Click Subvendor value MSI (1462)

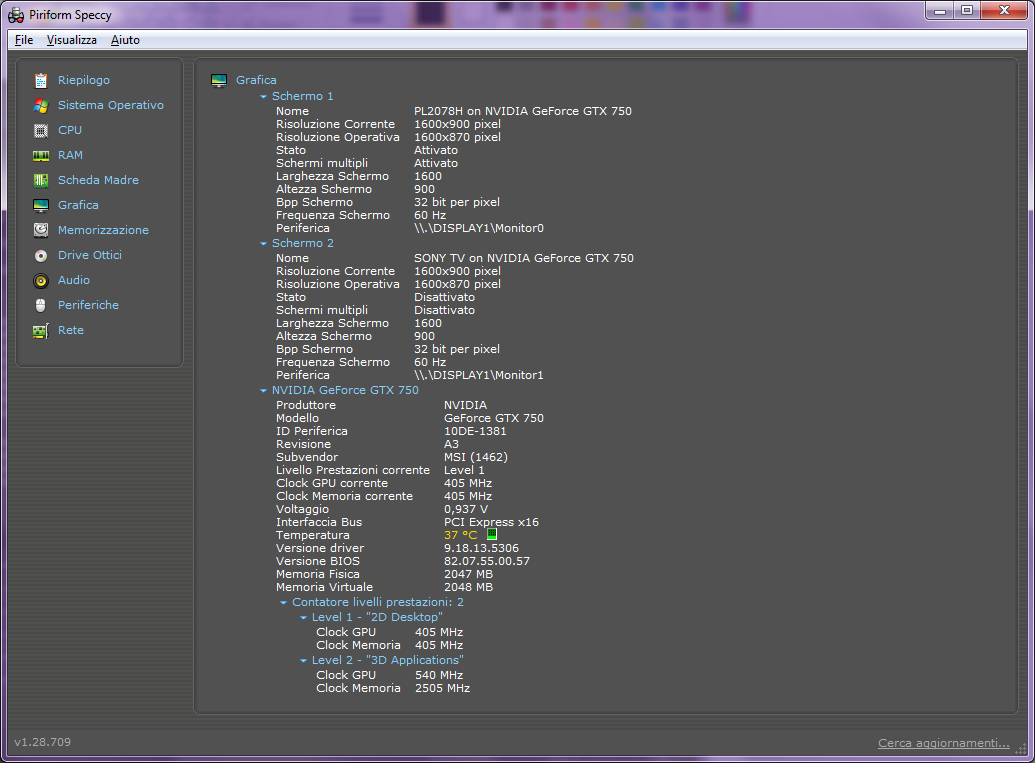coord(475,457)
